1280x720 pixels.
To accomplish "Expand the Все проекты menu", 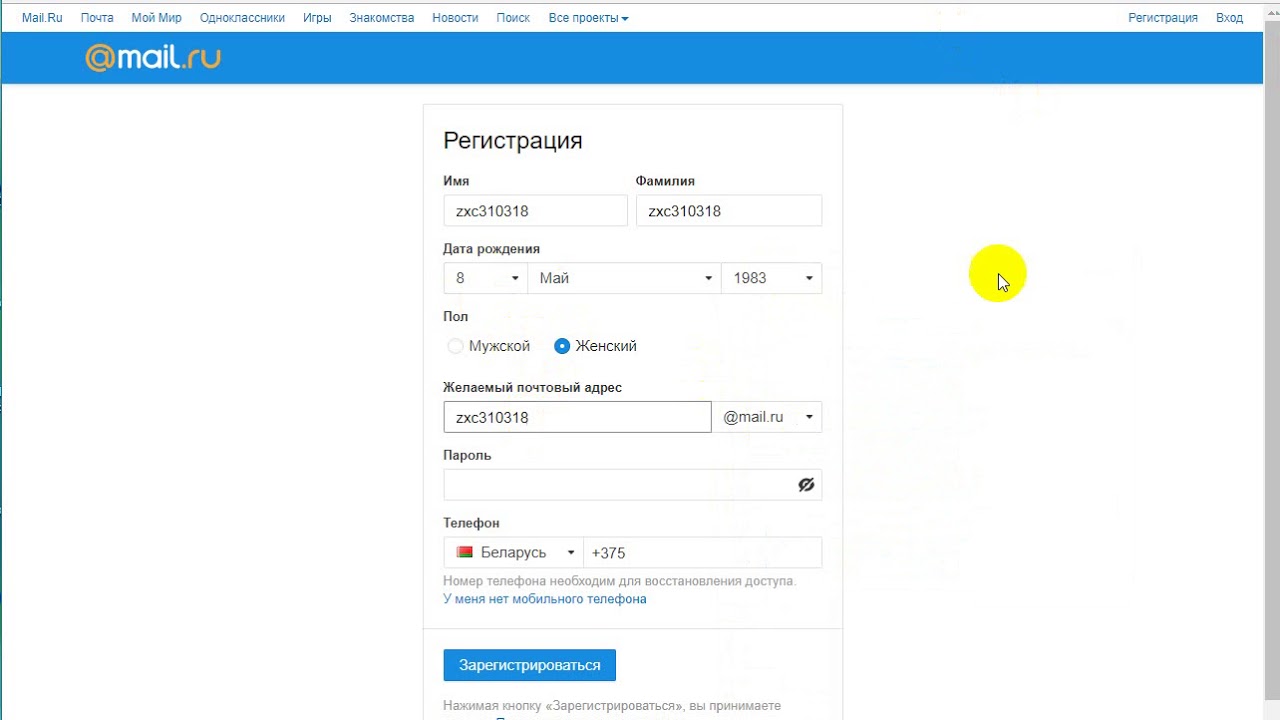I will 588,18.
